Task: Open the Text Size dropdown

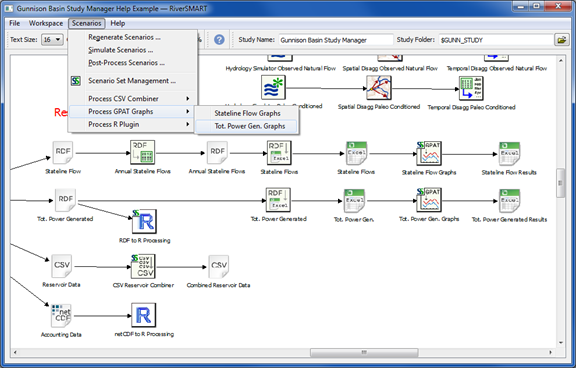Action: pos(53,40)
